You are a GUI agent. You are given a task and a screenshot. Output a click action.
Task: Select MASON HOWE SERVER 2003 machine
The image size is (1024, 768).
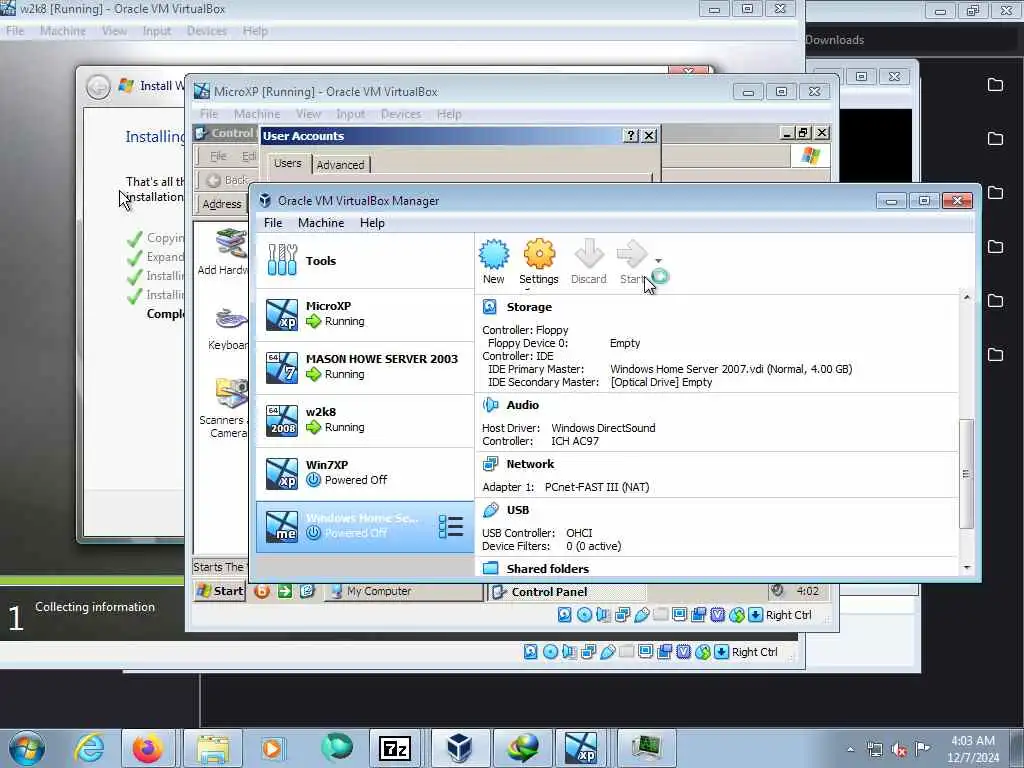tap(364, 367)
